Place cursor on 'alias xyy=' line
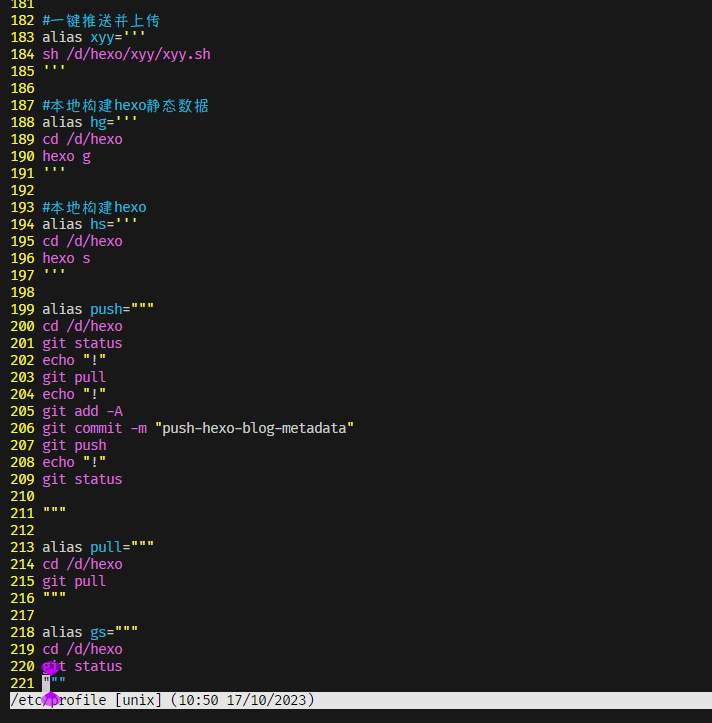 (x=94, y=37)
